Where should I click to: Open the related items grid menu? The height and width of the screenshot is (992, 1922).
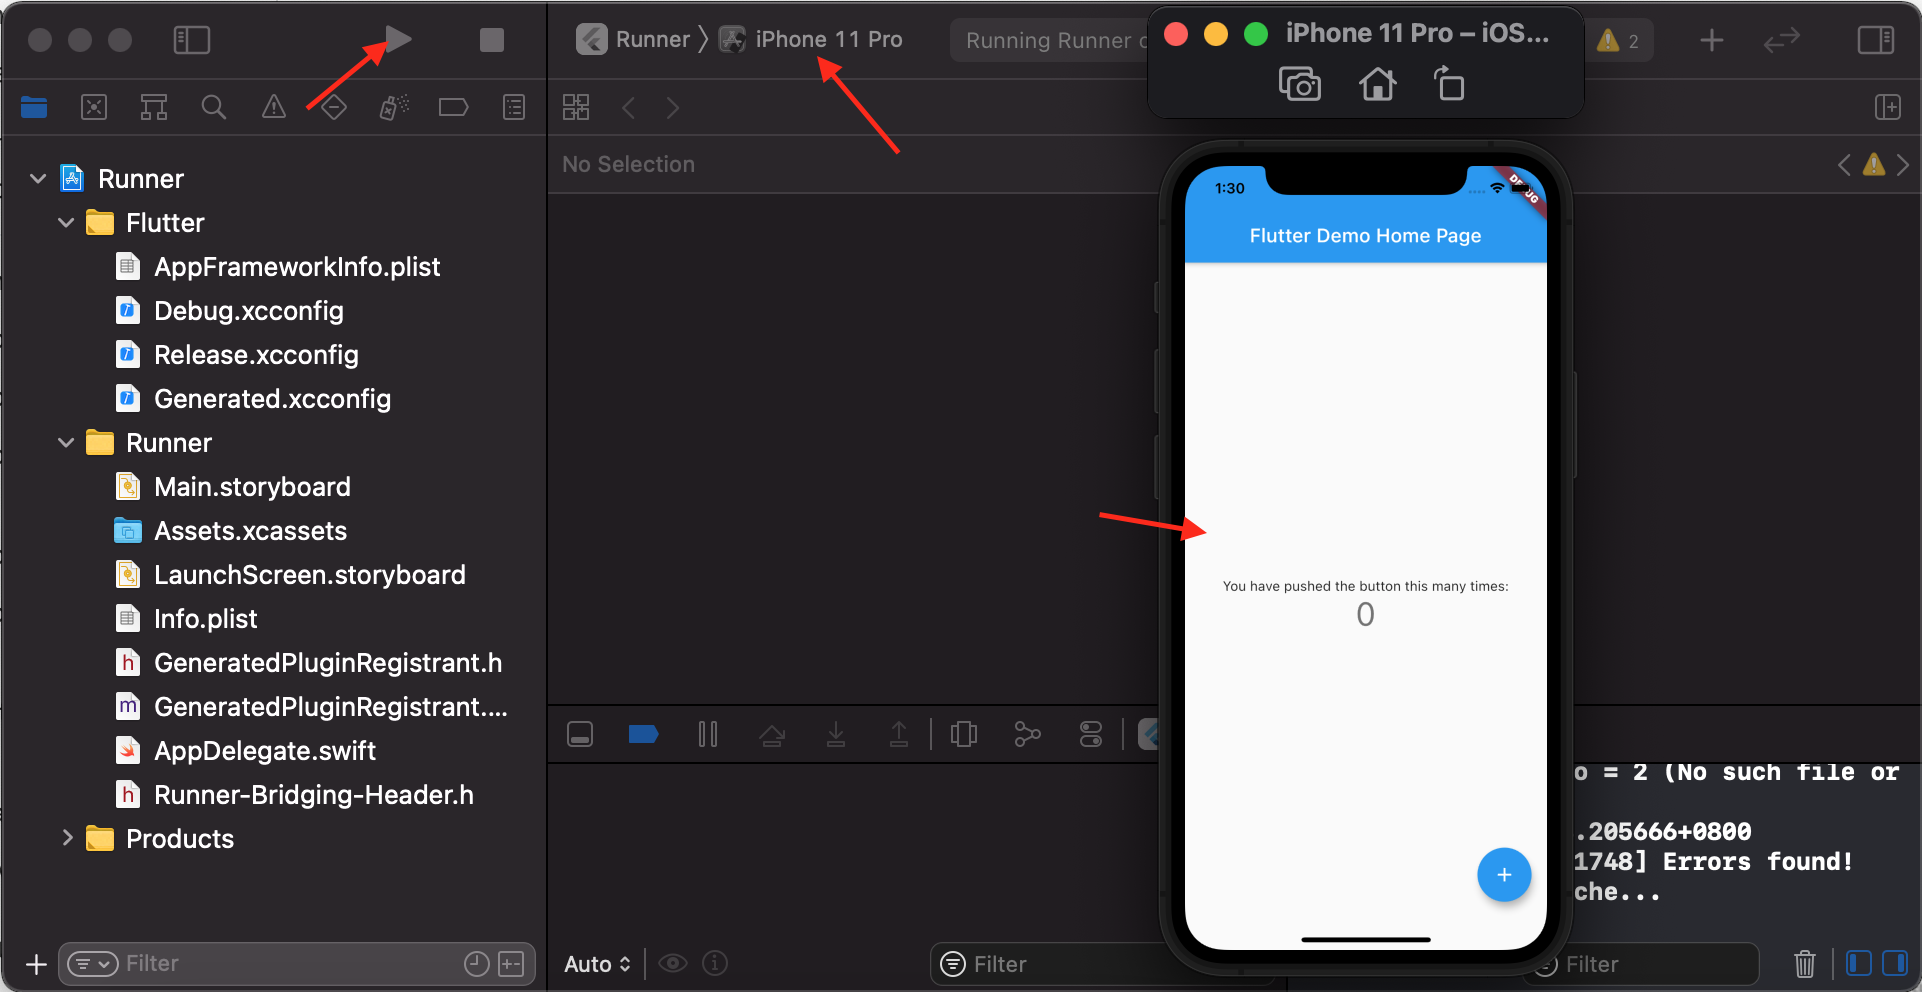pyautogui.click(x=576, y=107)
